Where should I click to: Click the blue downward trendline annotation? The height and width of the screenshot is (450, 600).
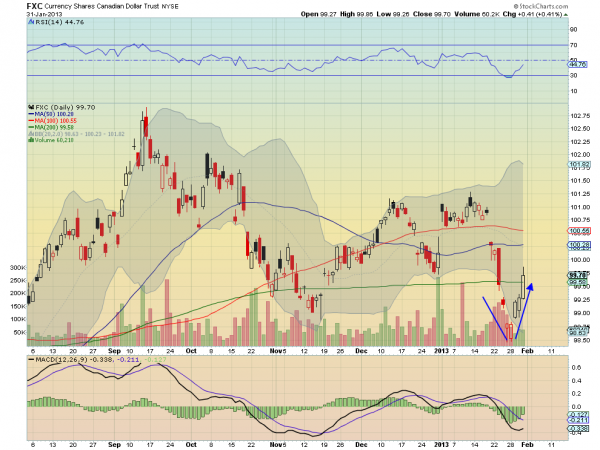pos(495,318)
